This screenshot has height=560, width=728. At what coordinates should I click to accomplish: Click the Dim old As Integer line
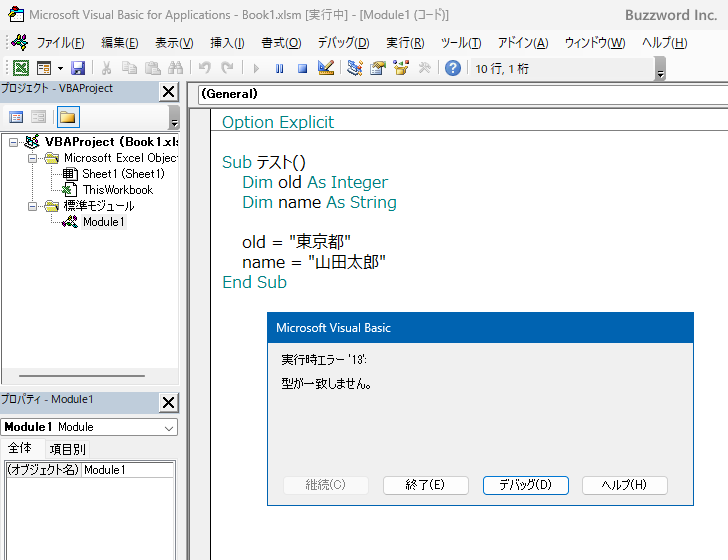pos(315,182)
